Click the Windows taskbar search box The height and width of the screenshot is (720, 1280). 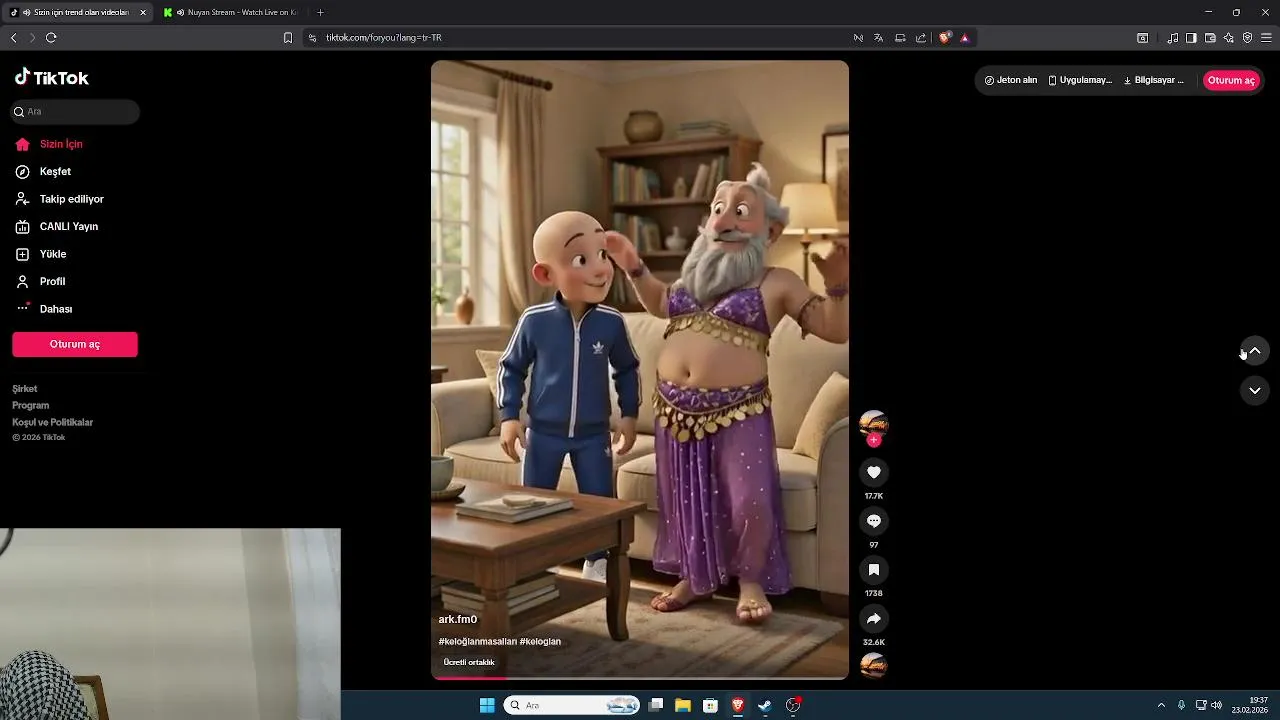[572, 705]
